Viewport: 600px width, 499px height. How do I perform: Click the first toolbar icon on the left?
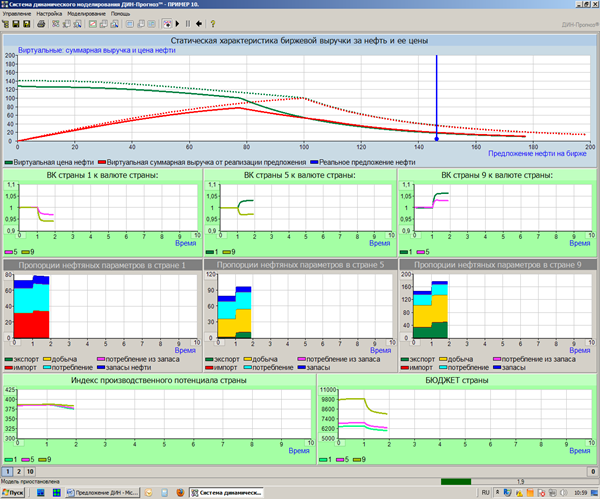click(7, 23)
